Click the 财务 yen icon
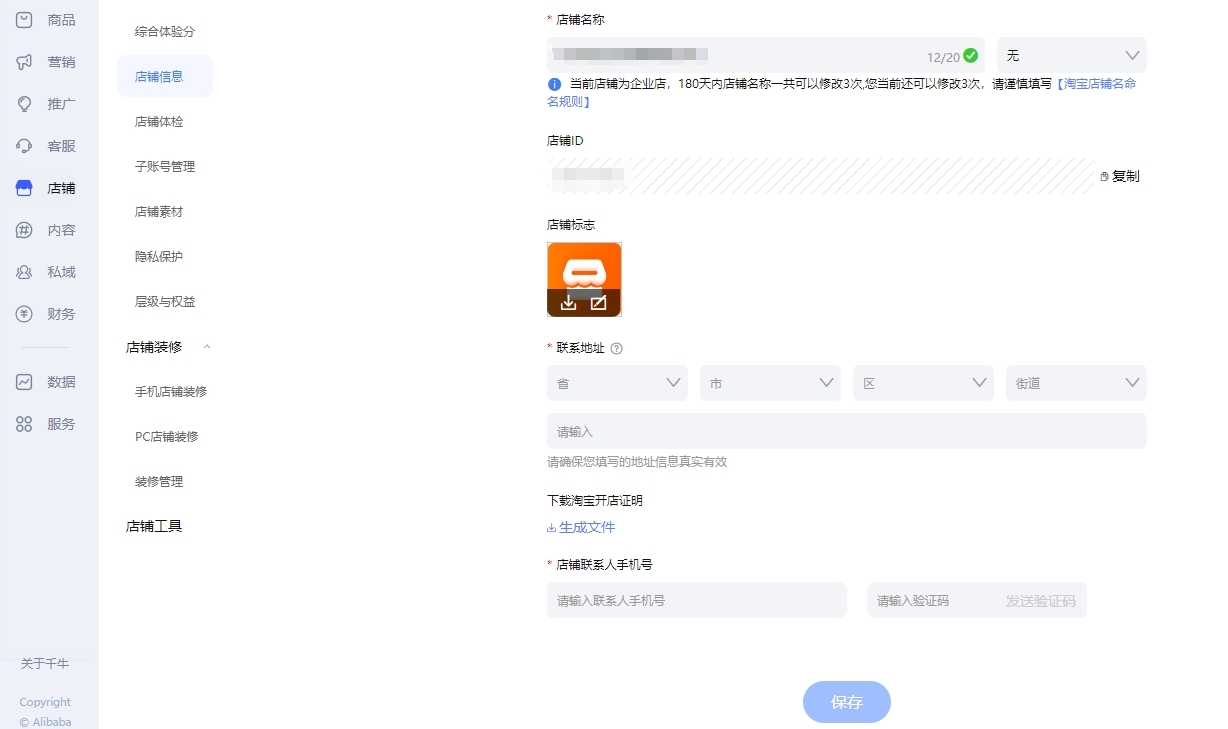Screen dimensions: 1228x729 (25, 314)
